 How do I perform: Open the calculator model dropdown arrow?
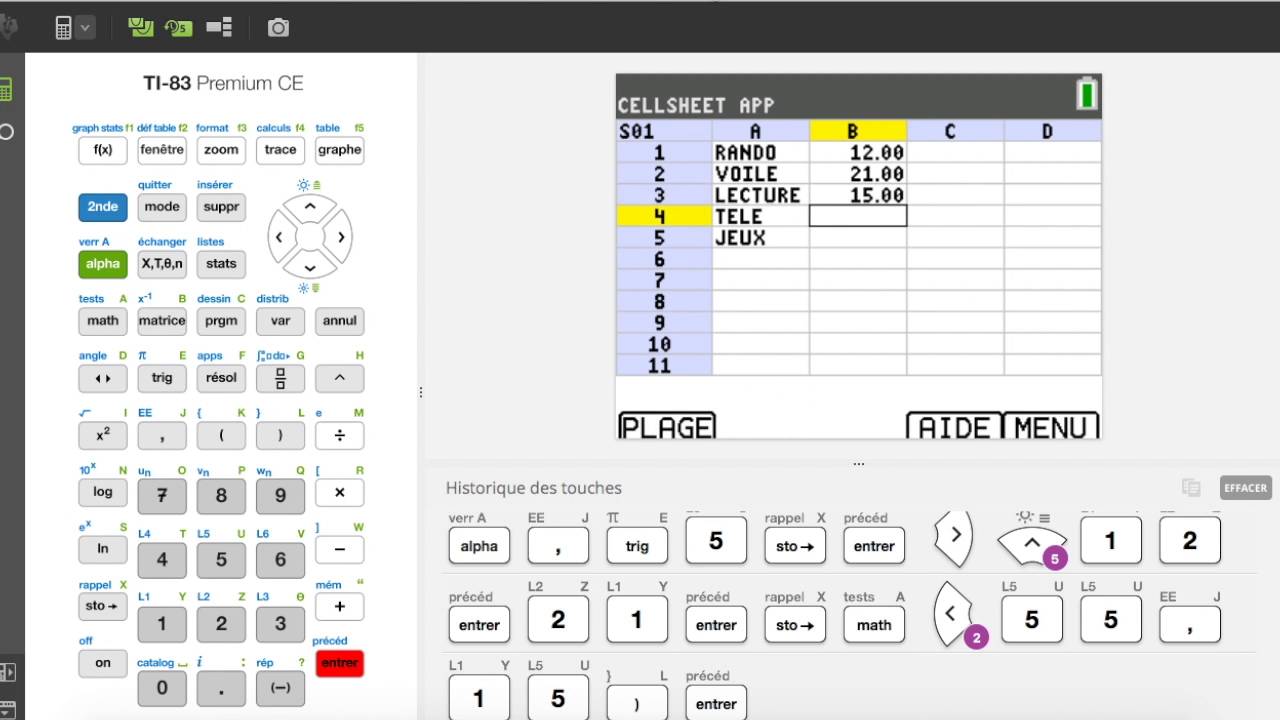(85, 28)
